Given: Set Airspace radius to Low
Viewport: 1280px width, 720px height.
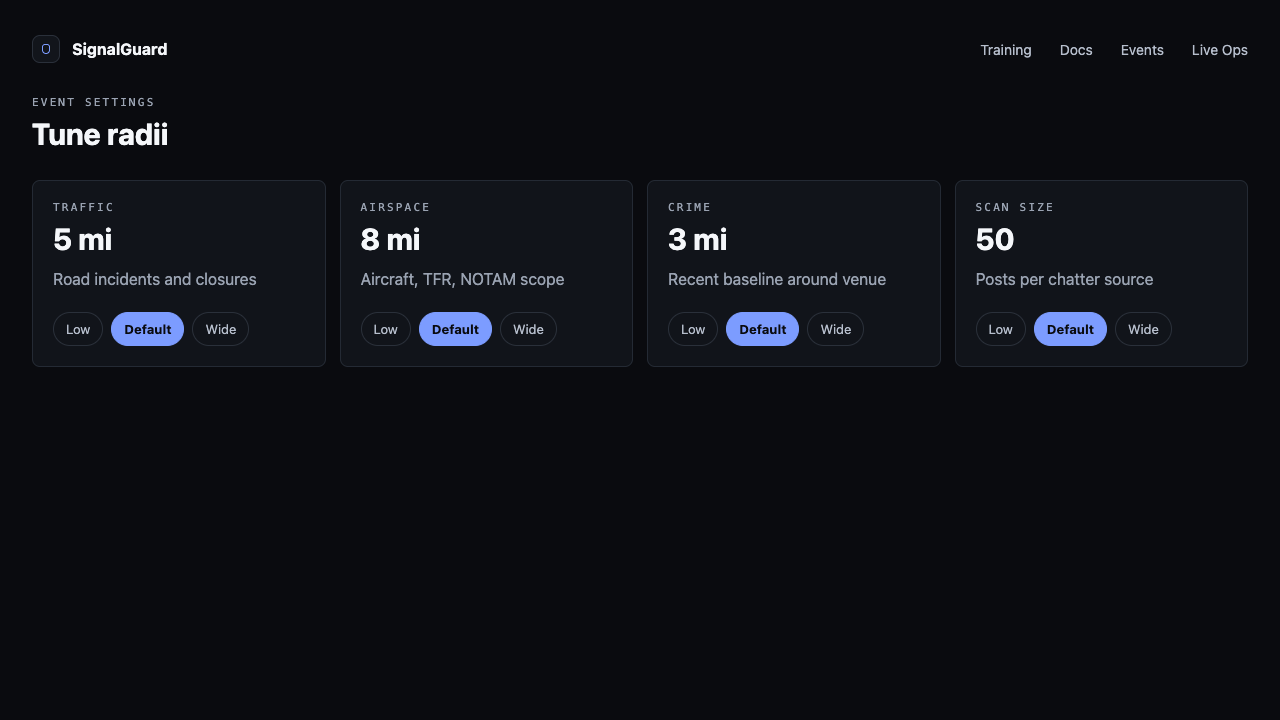Looking at the screenshot, I should 385,329.
